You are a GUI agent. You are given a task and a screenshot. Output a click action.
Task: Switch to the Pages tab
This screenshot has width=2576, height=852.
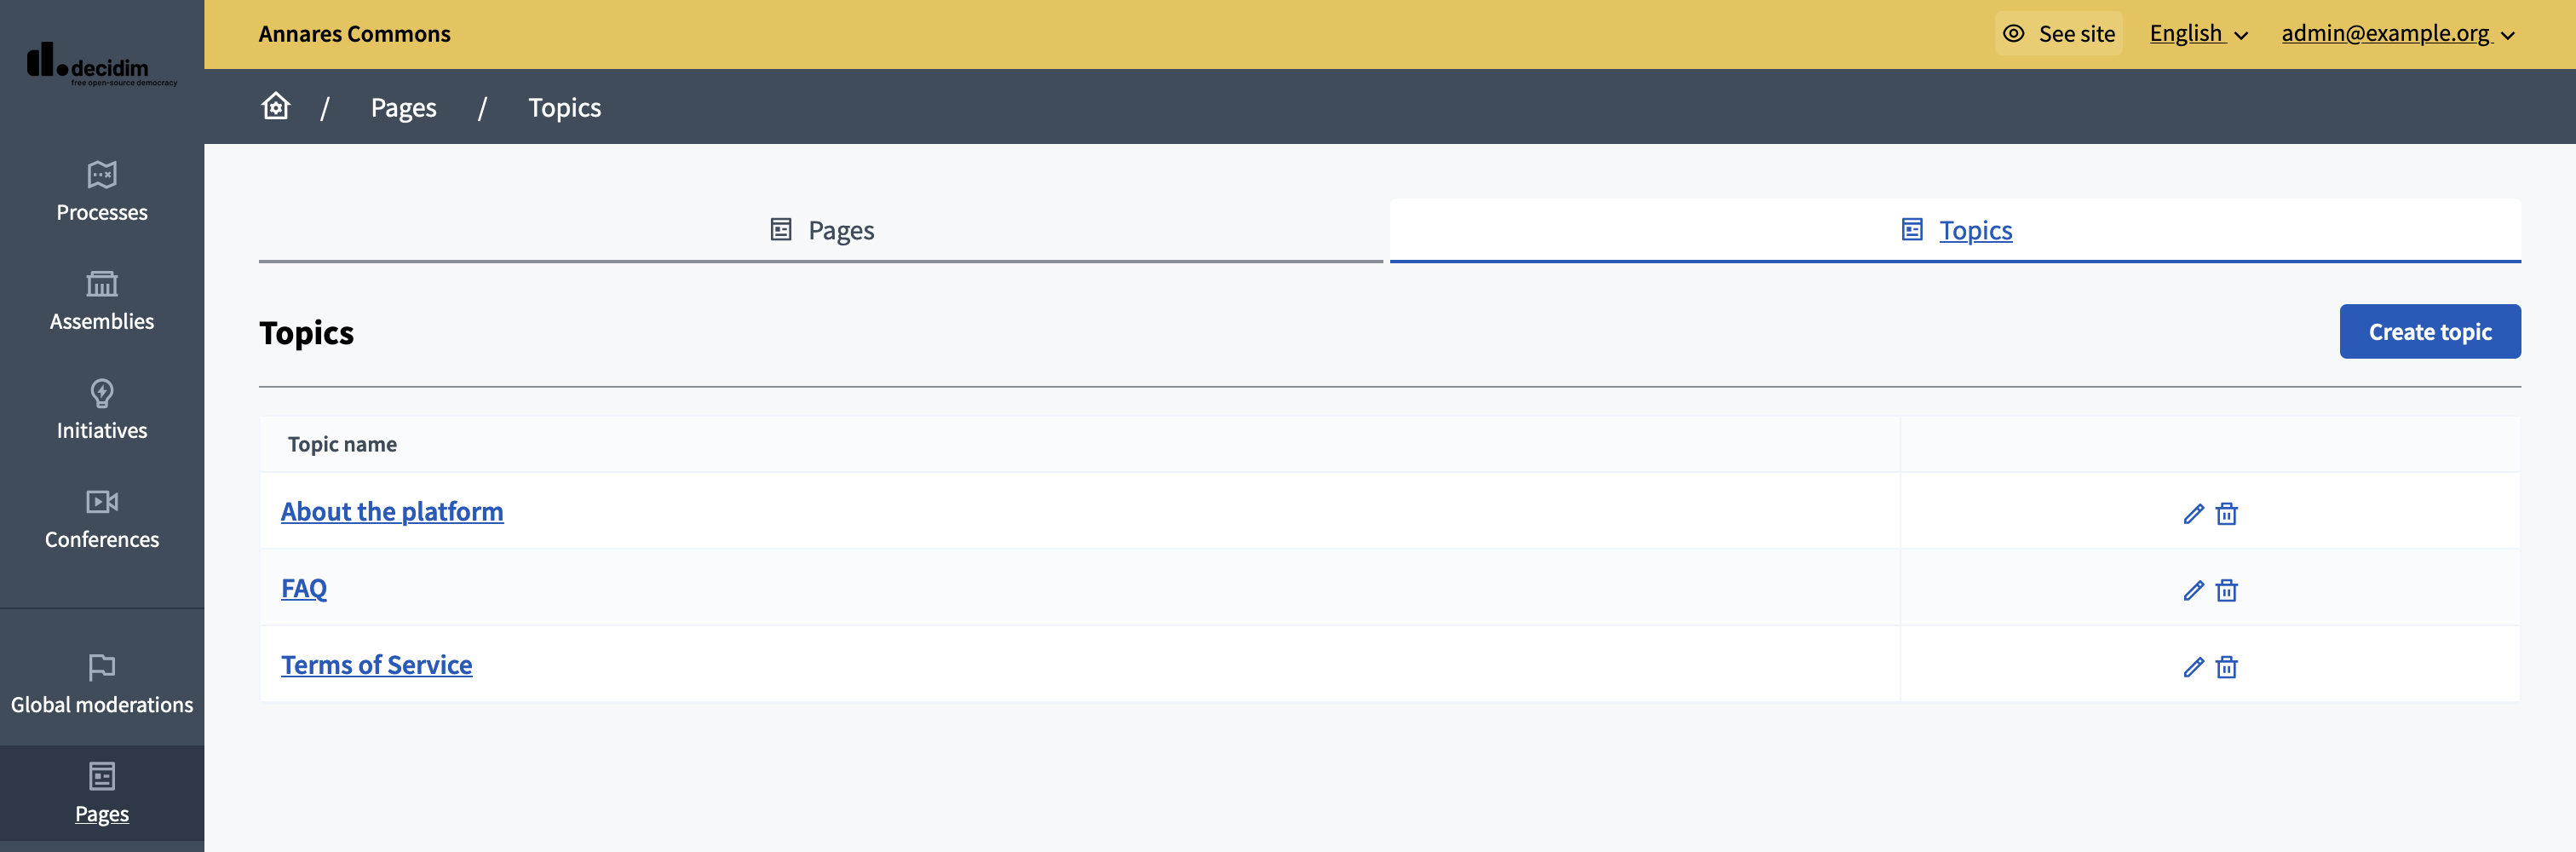(820, 229)
